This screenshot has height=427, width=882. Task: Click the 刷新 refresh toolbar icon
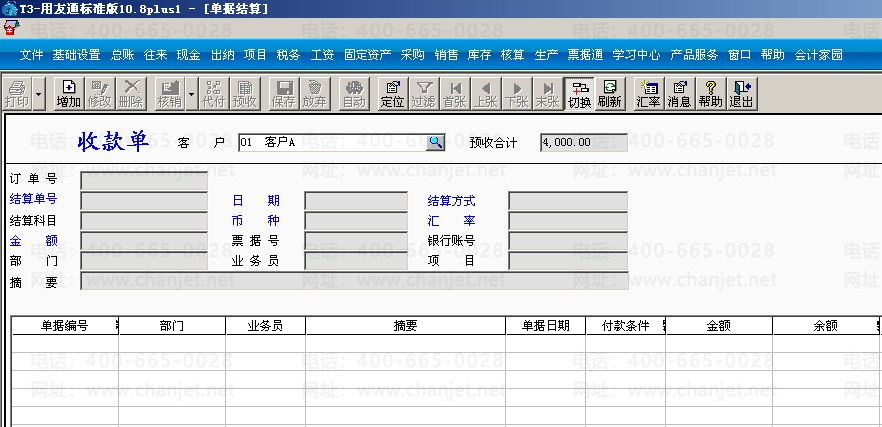point(609,93)
